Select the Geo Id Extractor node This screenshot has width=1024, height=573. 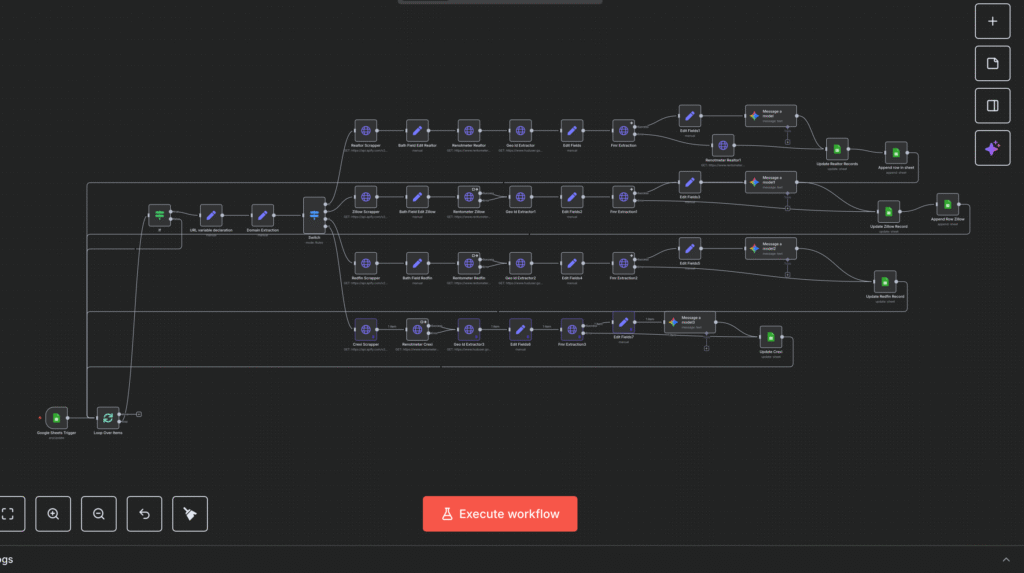point(520,131)
